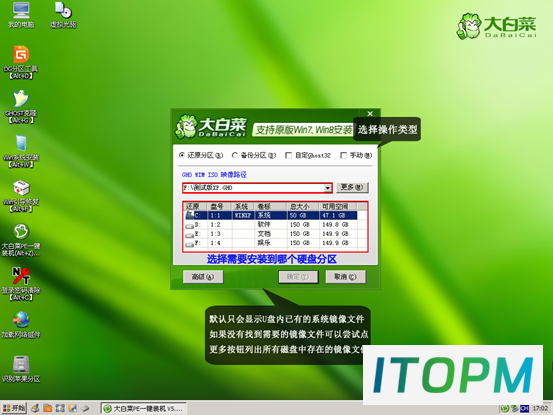Click the CH language indicator in tray
553x415 pixels.
coord(524,409)
